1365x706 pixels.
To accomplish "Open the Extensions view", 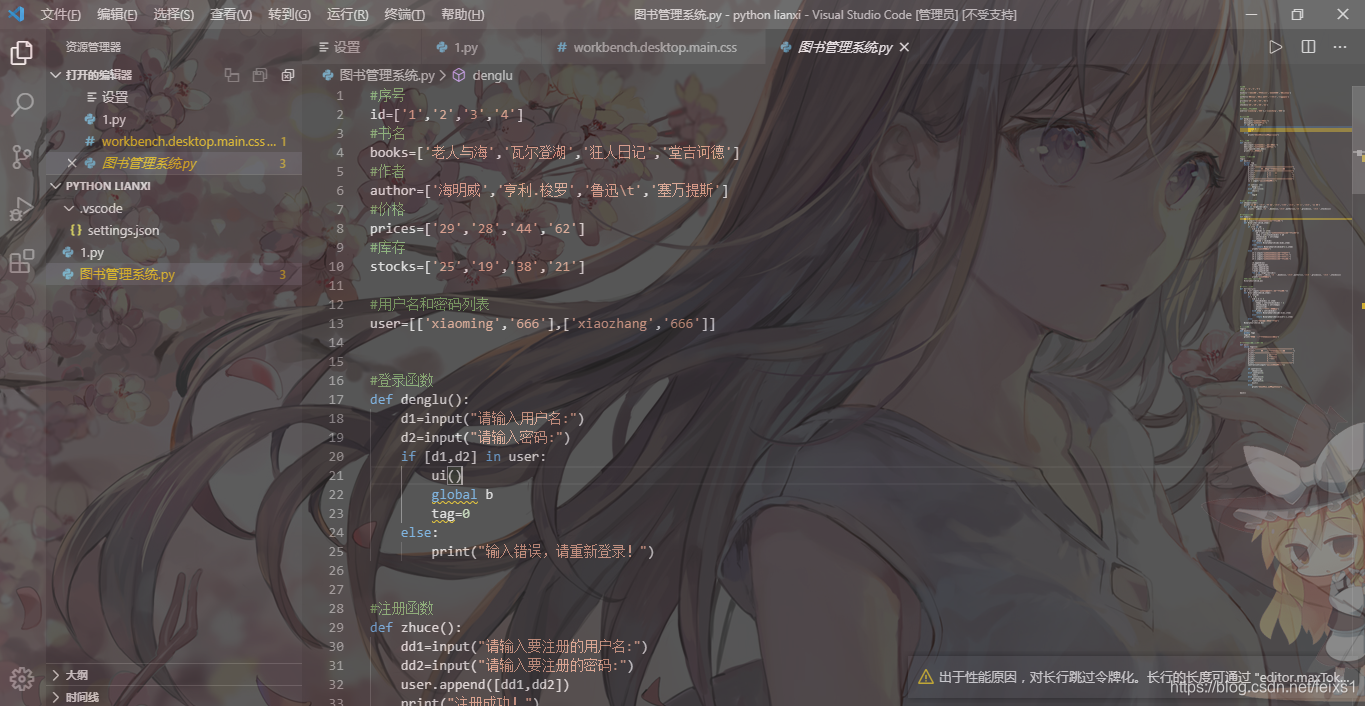I will (22, 262).
